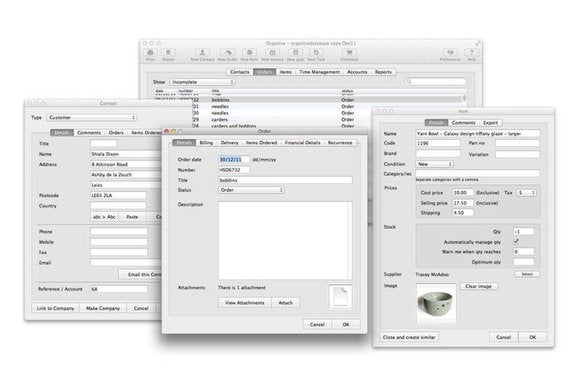
Task: Click the fullscreen arrows icon of Organise window
Action: 478,43
